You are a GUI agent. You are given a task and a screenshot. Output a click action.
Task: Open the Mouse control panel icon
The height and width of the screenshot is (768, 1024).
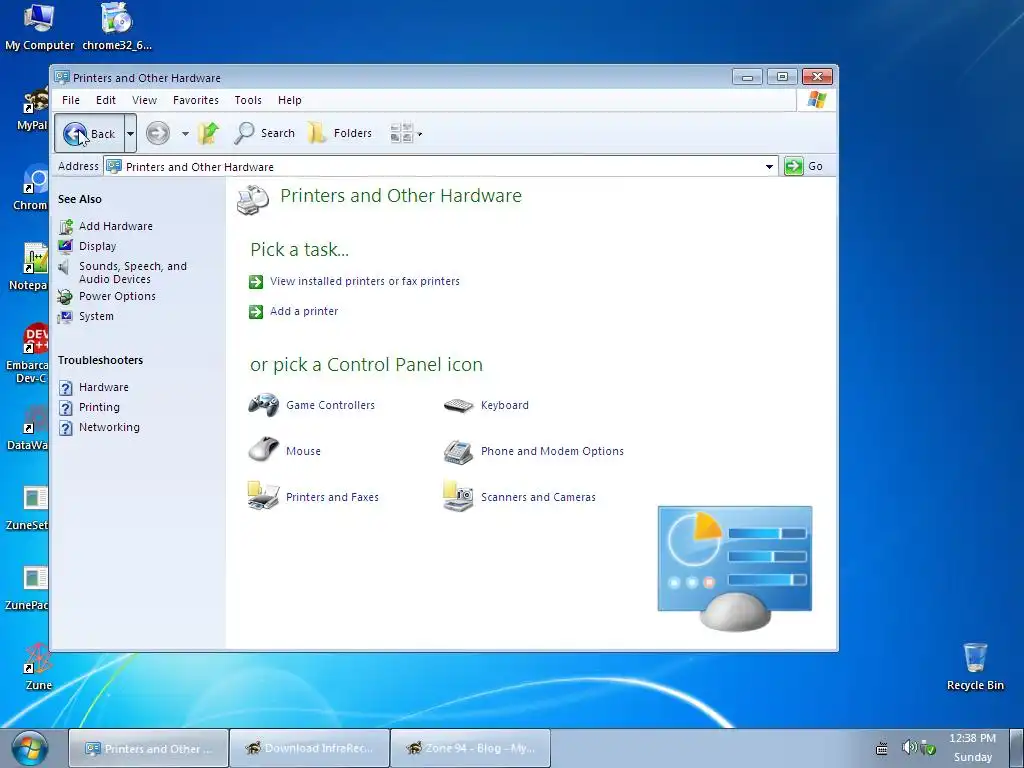point(264,450)
